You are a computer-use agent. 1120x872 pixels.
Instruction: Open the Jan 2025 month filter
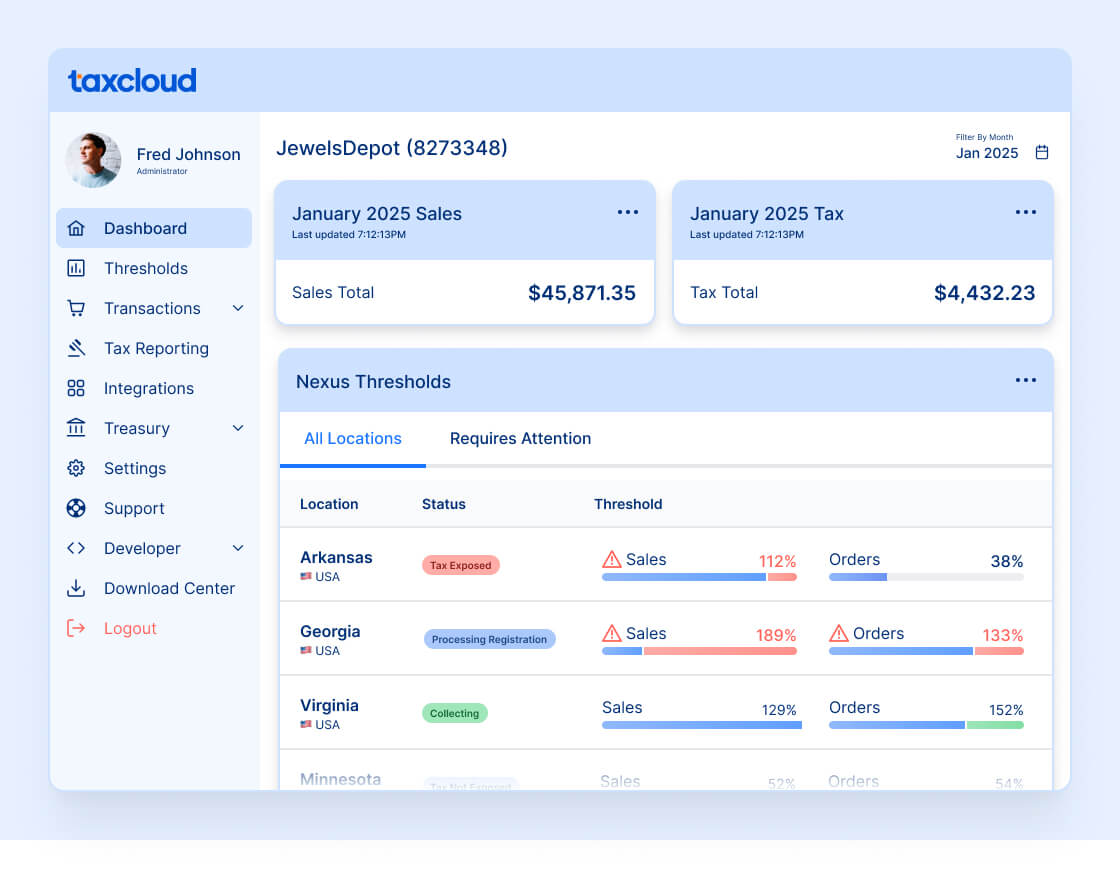tap(1001, 147)
